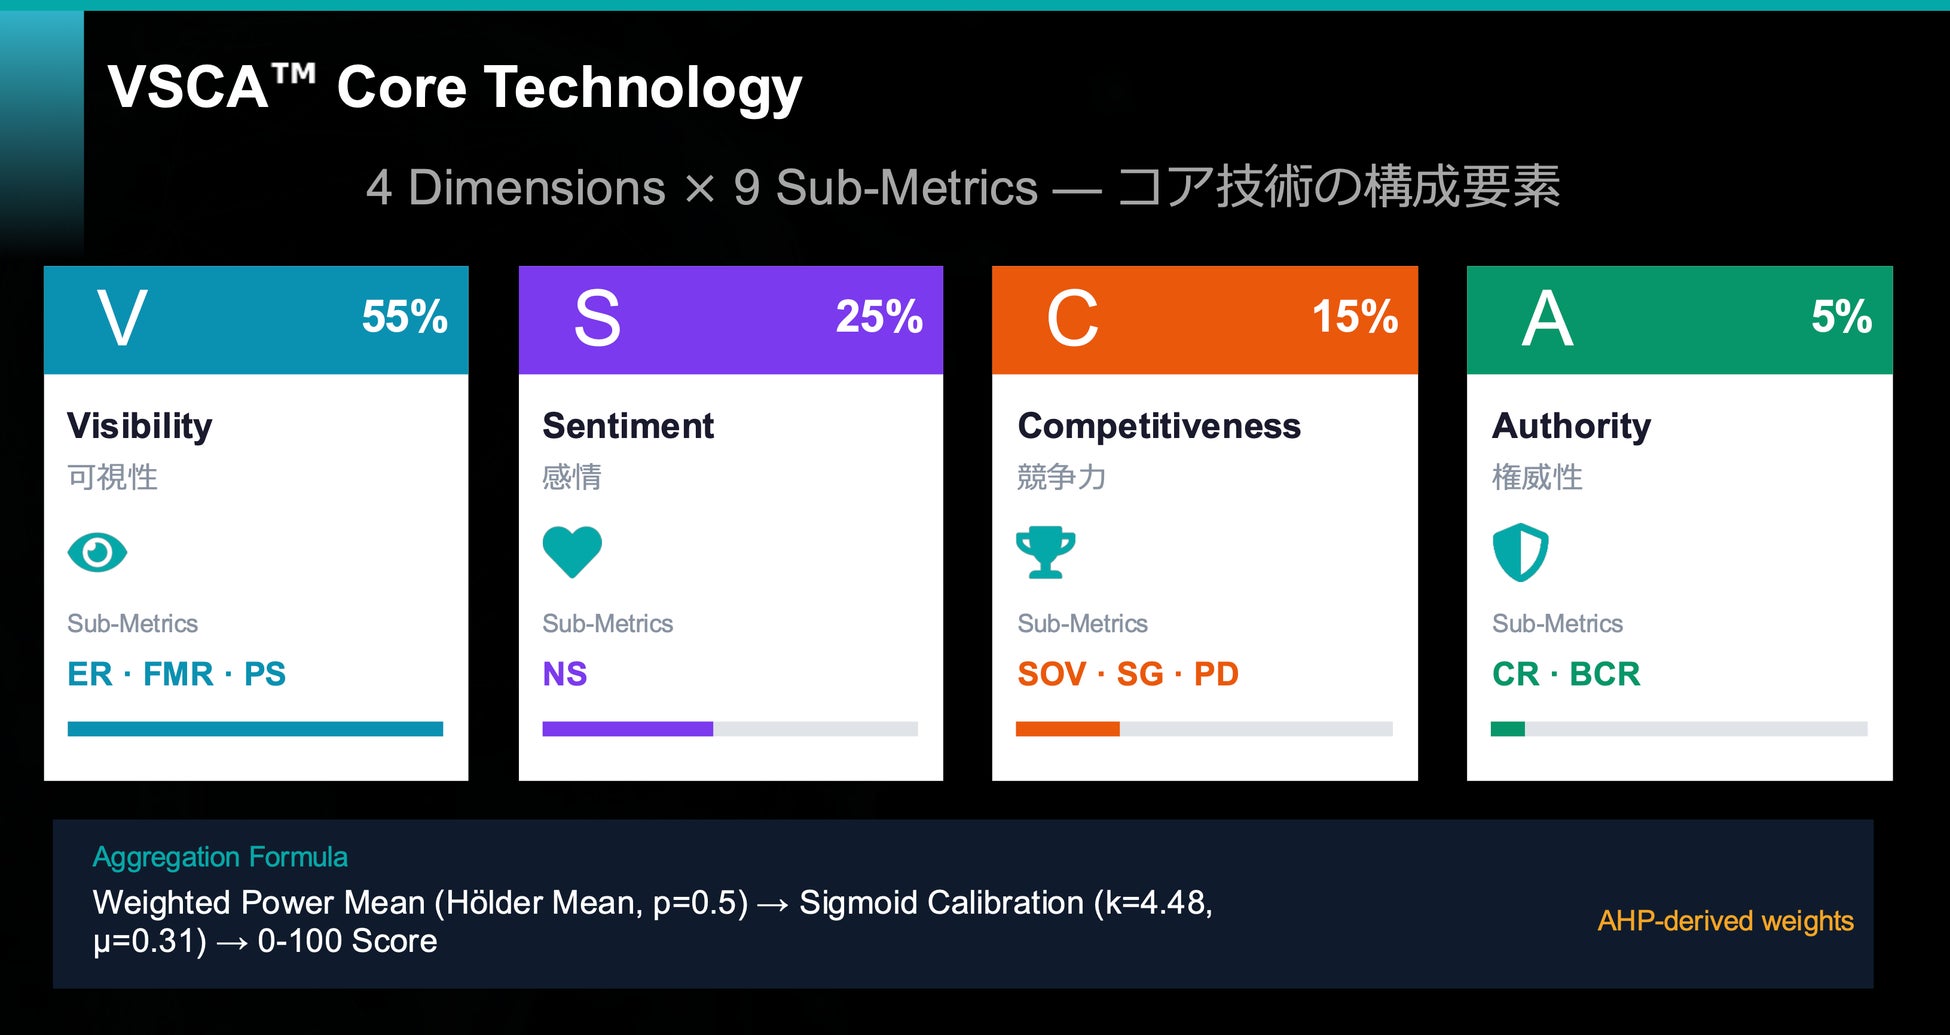Click the SOV · SG · PD sub-metrics text
This screenshot has height=1035, width=1950.
tap(1127, 674)
